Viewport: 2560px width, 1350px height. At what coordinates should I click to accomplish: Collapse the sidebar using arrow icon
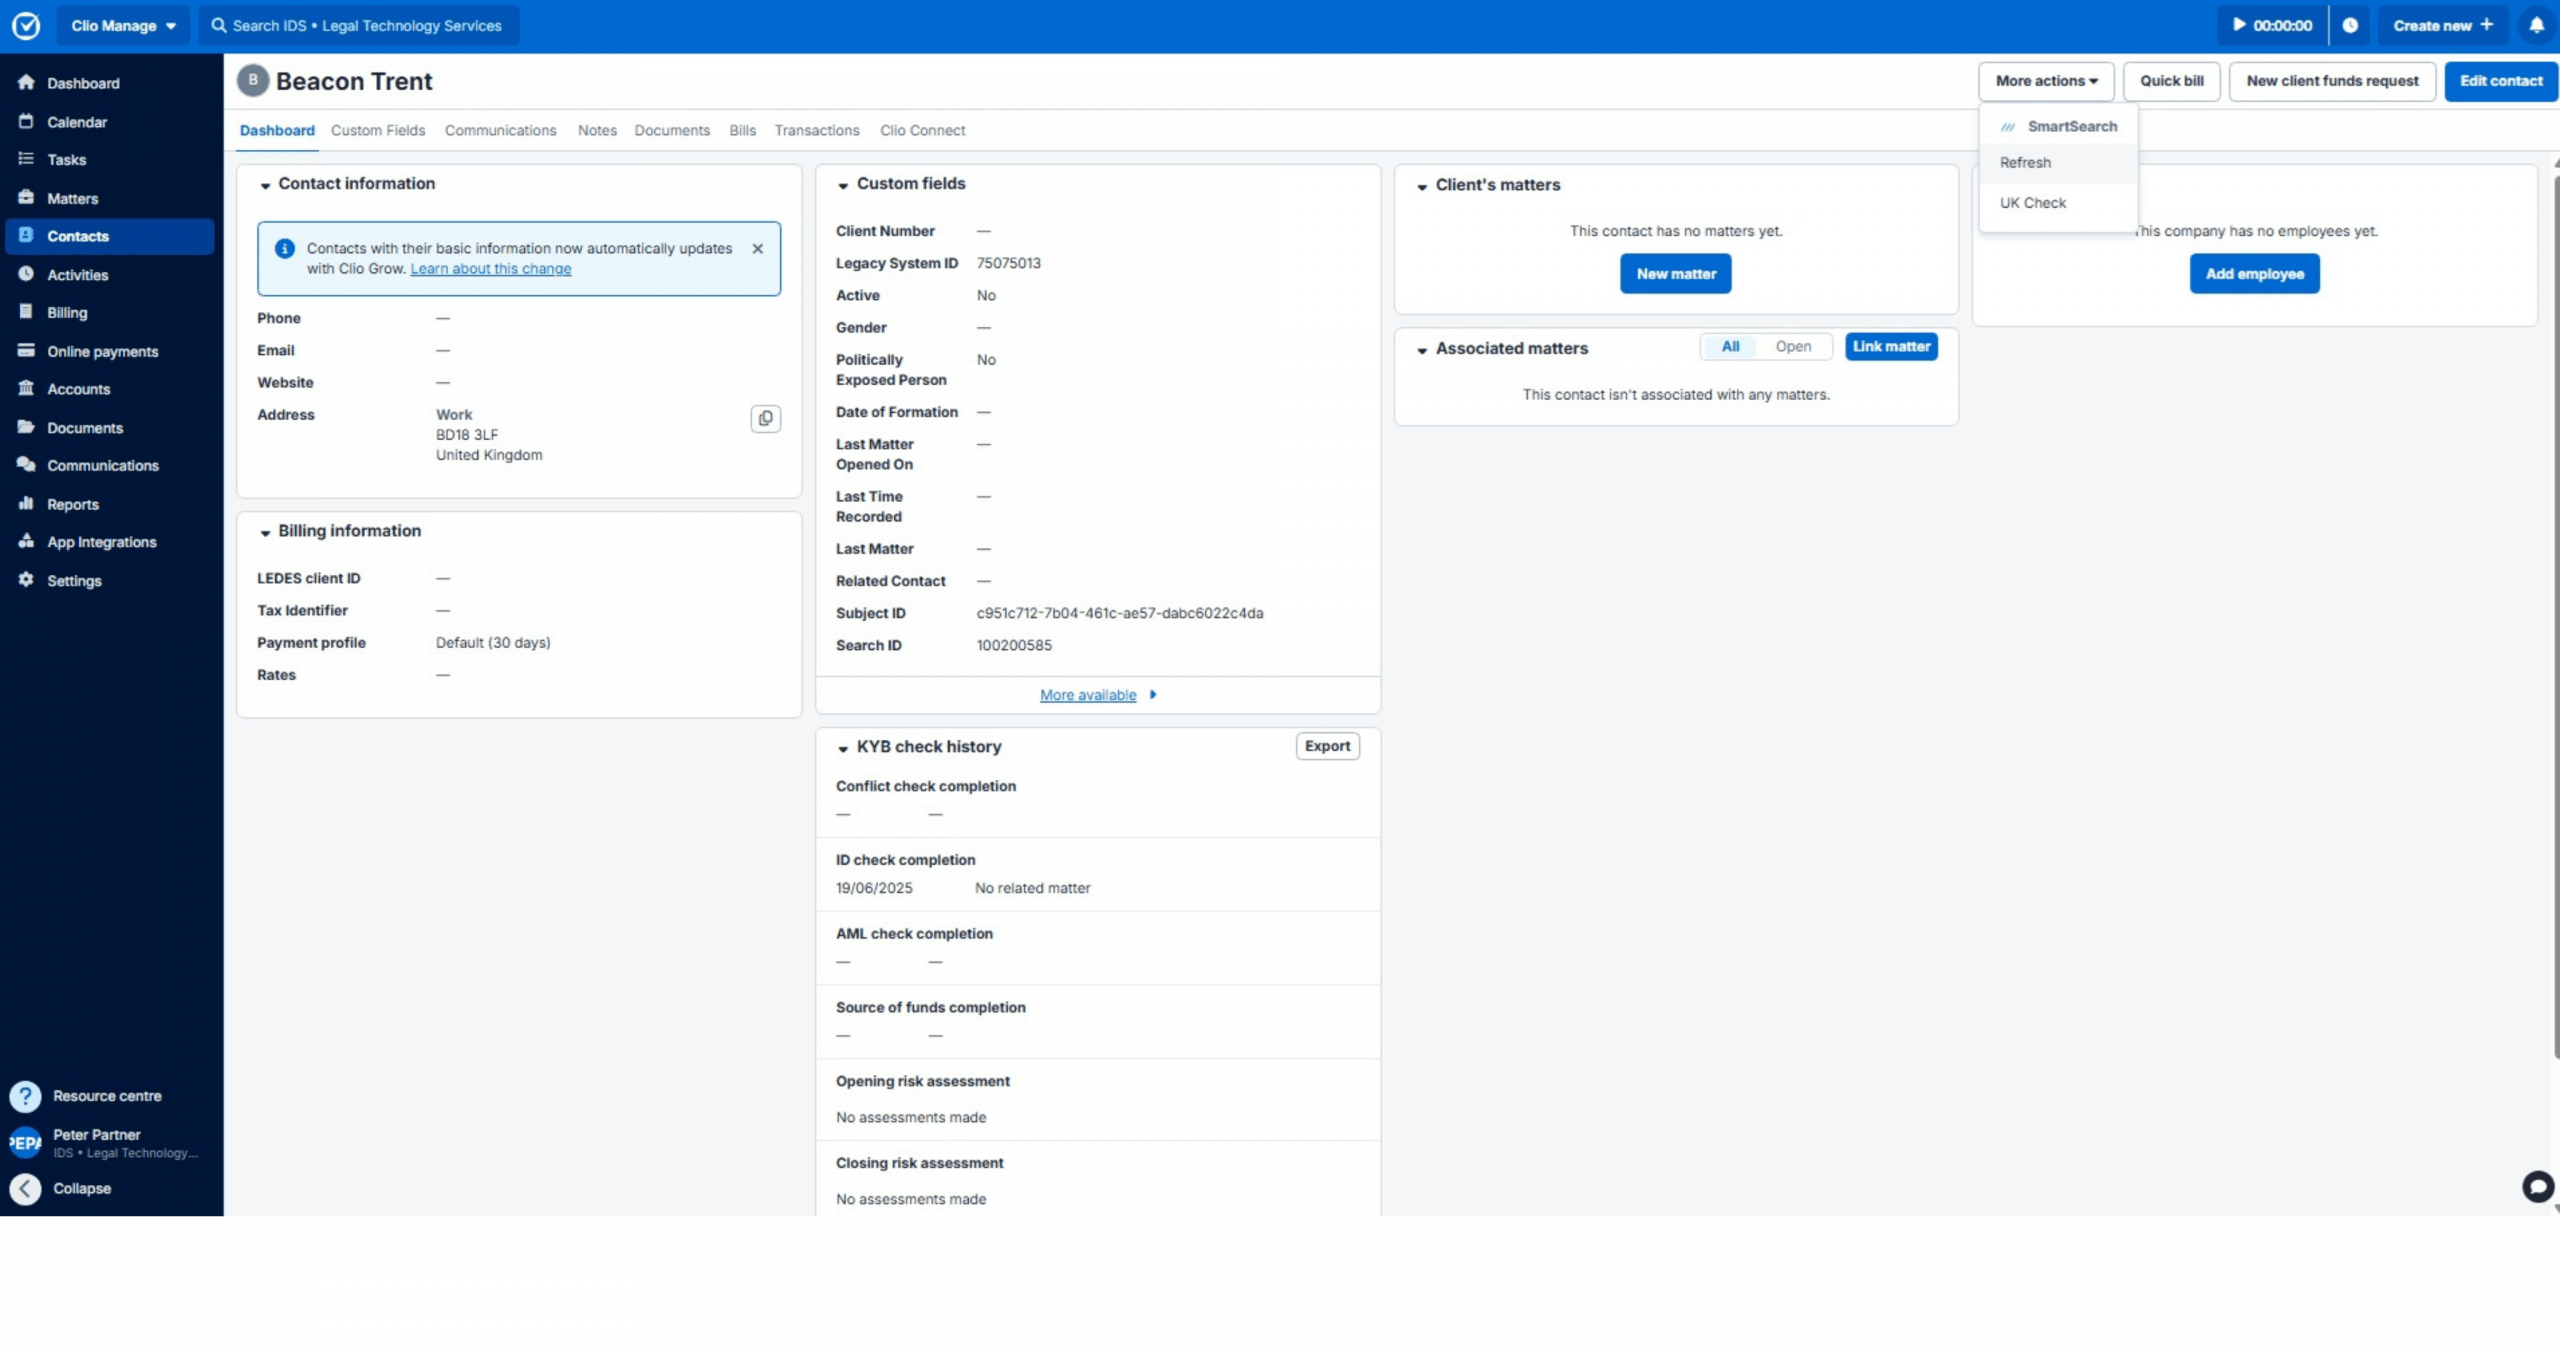[25, 1188]
